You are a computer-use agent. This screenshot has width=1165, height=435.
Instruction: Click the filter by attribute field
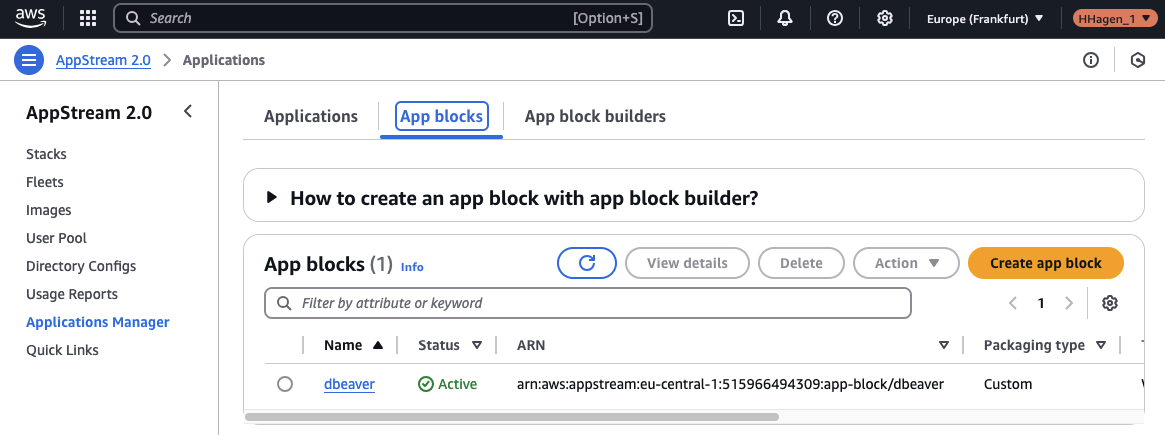pos(588,303)
